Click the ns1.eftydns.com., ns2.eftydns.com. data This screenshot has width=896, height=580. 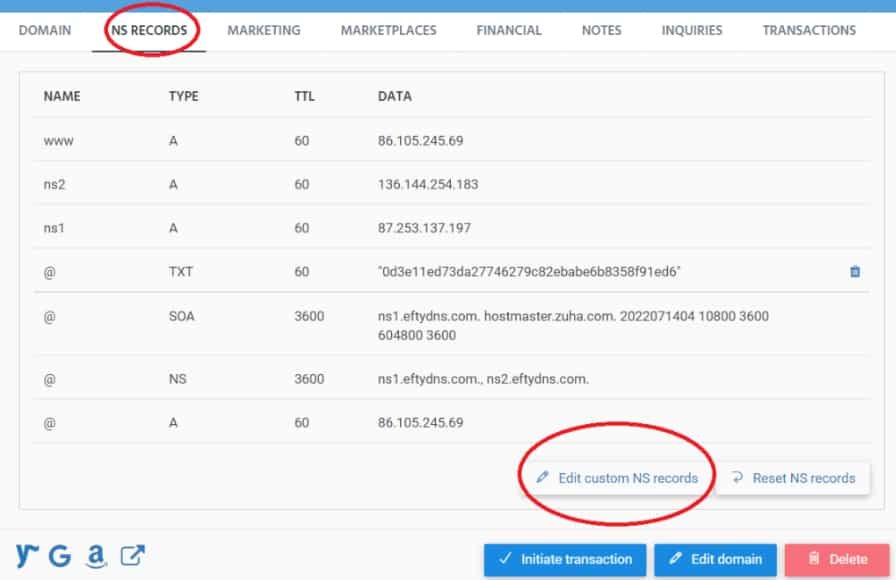tap(483, 379)
